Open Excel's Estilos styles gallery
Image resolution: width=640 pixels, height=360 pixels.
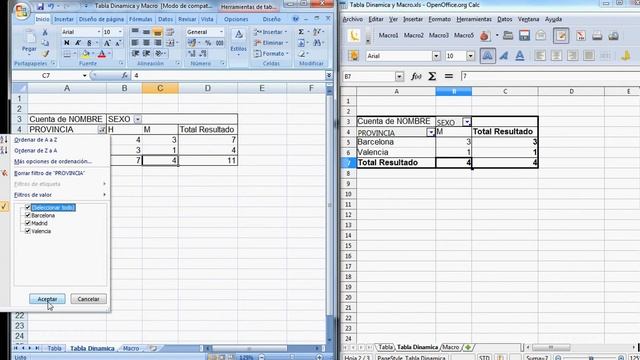[238, 42]
